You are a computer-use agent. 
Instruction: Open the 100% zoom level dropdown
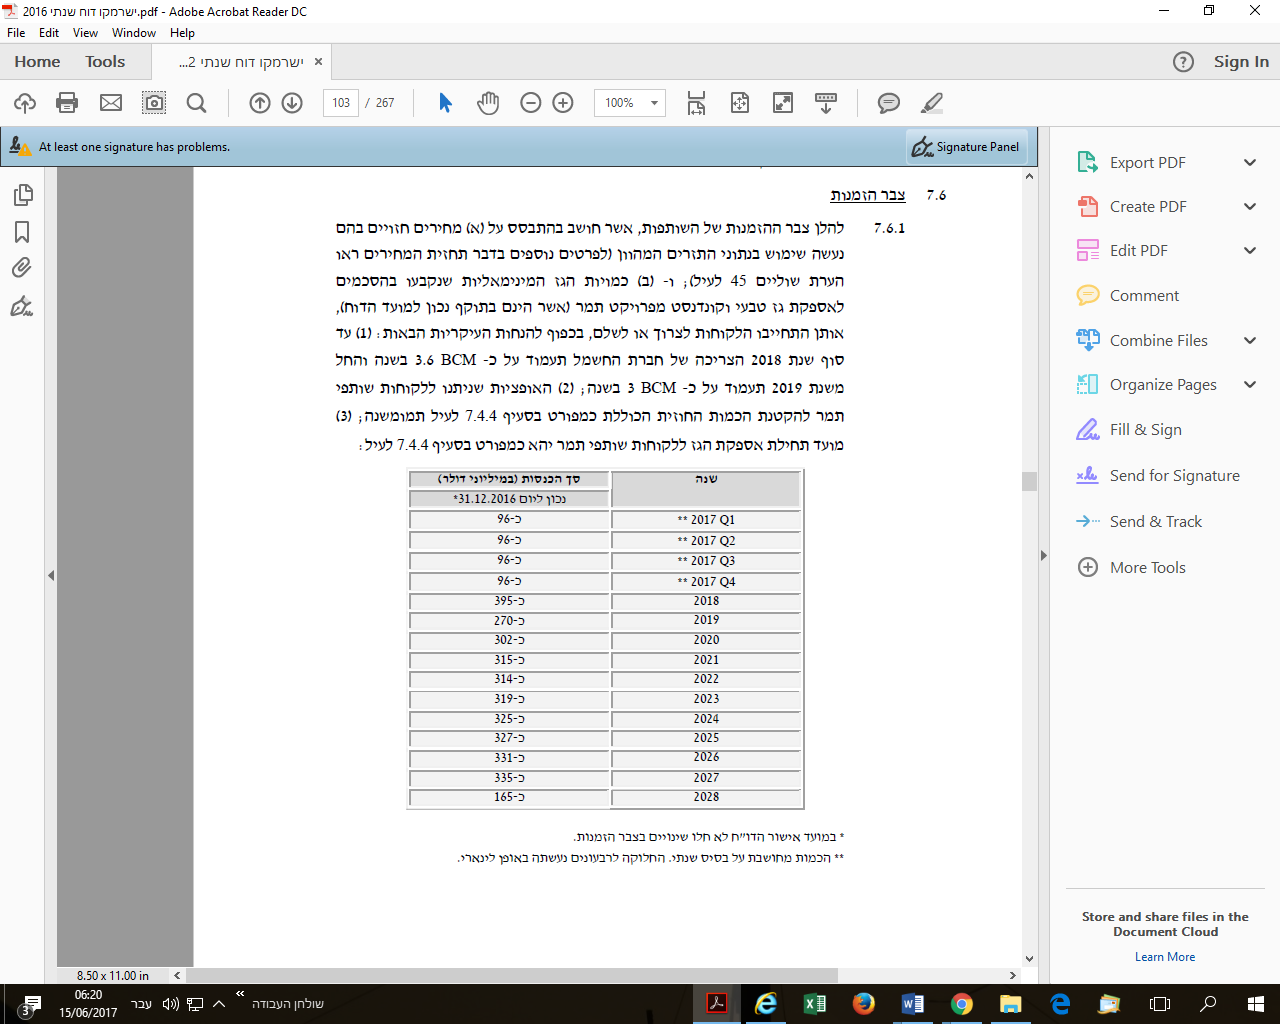pyautogui.click(x=654, y=103)
